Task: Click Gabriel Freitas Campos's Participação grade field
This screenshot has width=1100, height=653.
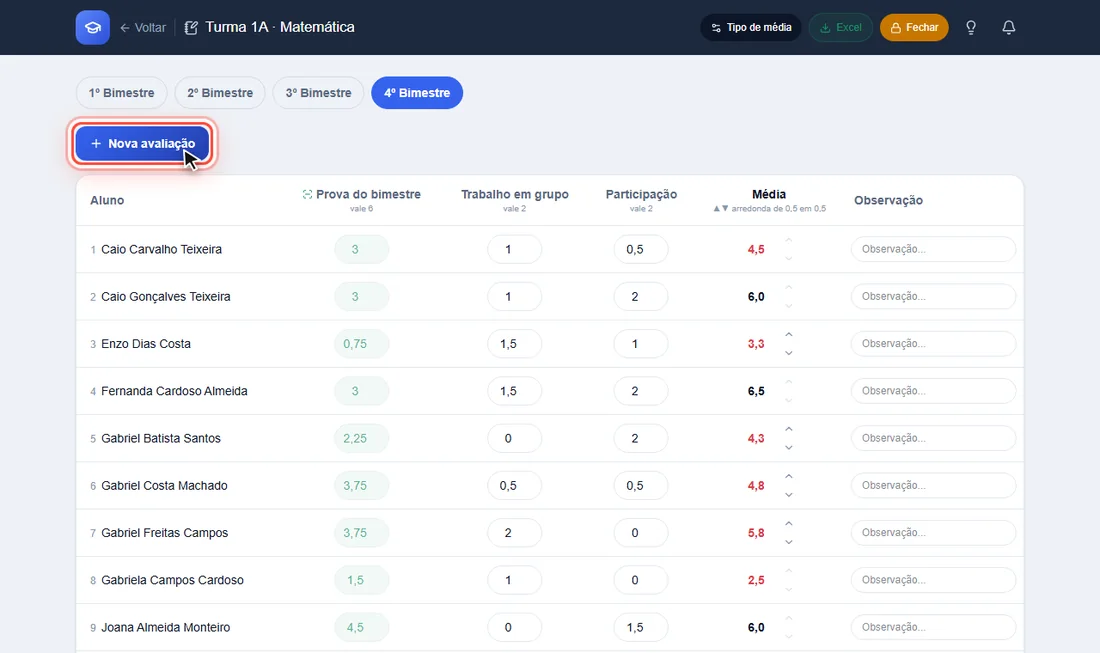Action: tap(640, 533)
